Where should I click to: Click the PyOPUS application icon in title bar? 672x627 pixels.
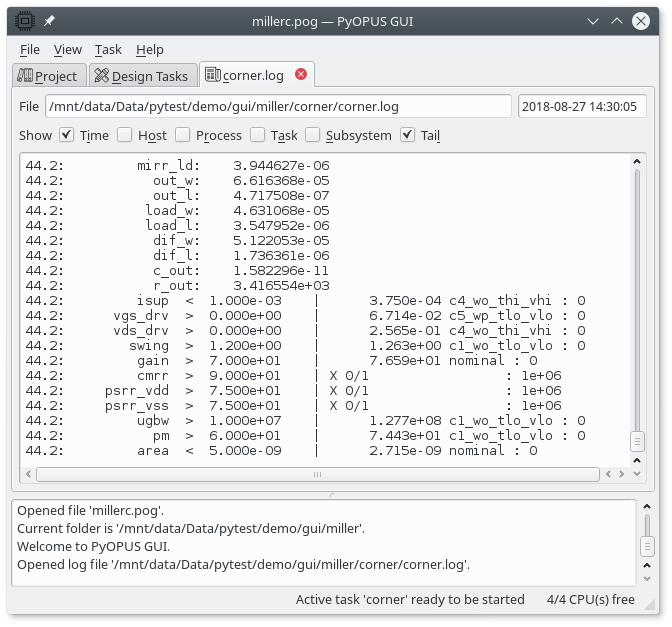26,20
